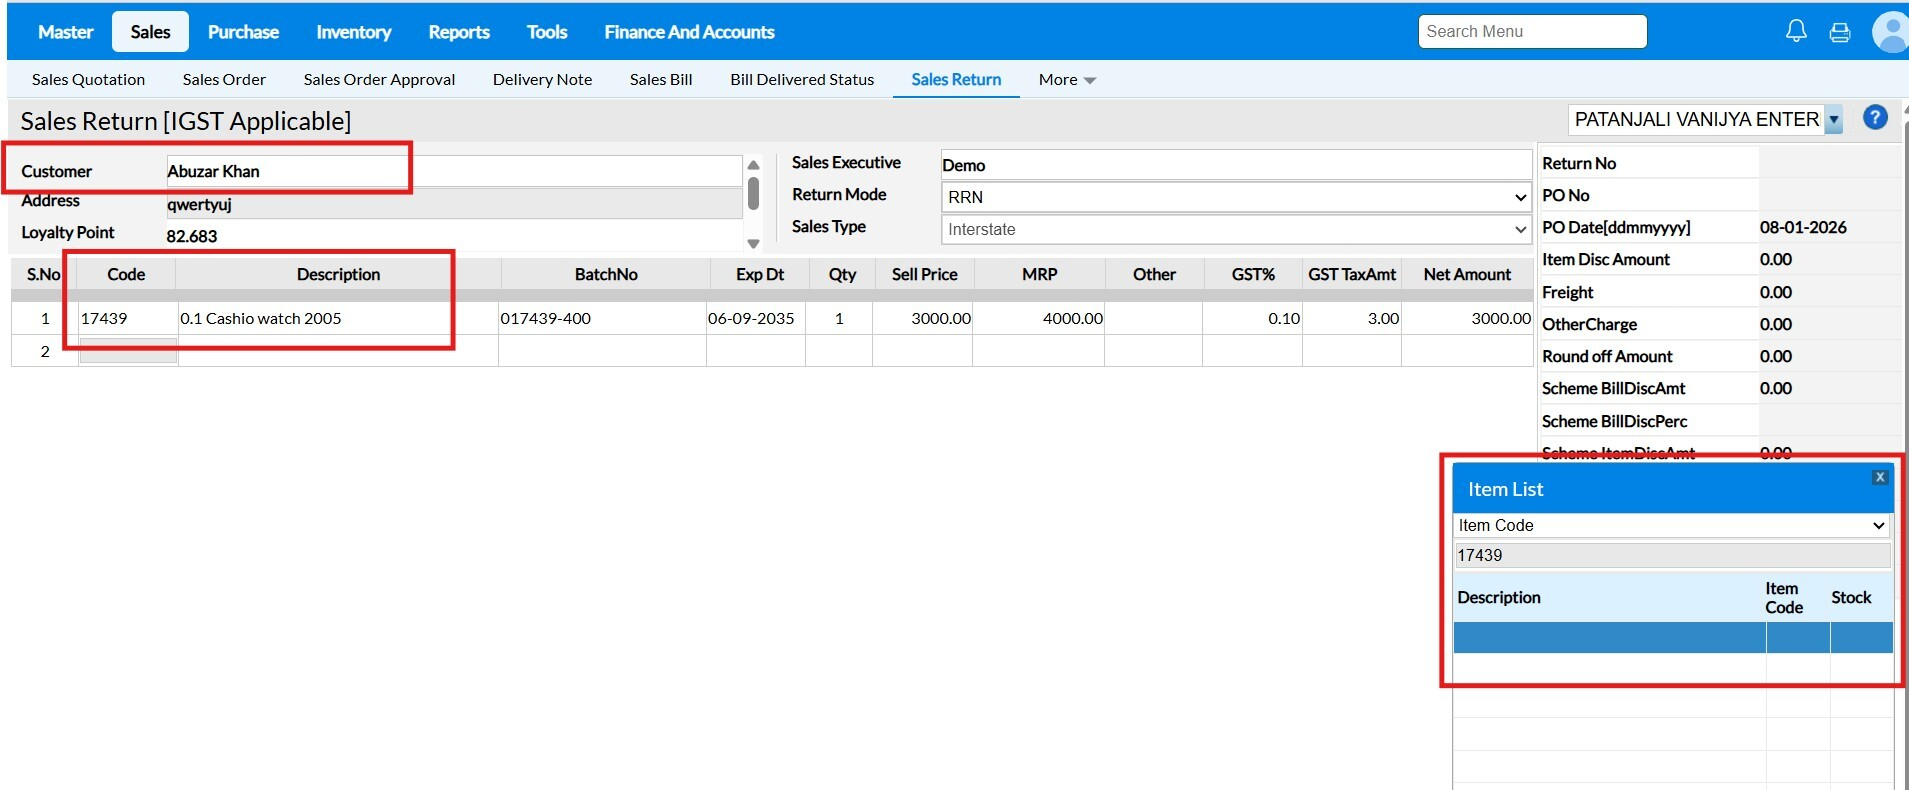Viewport: 1909px width, 790px height.
Task: Open the Item Code filter dropdown
Action: tap(1670, 525)
